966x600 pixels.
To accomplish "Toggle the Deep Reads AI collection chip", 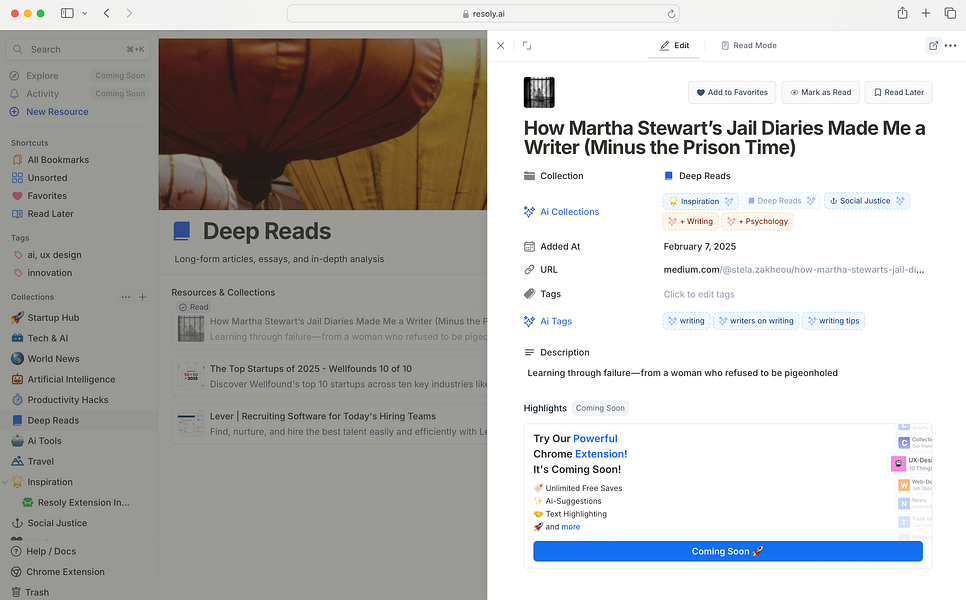I will [781, 201].
